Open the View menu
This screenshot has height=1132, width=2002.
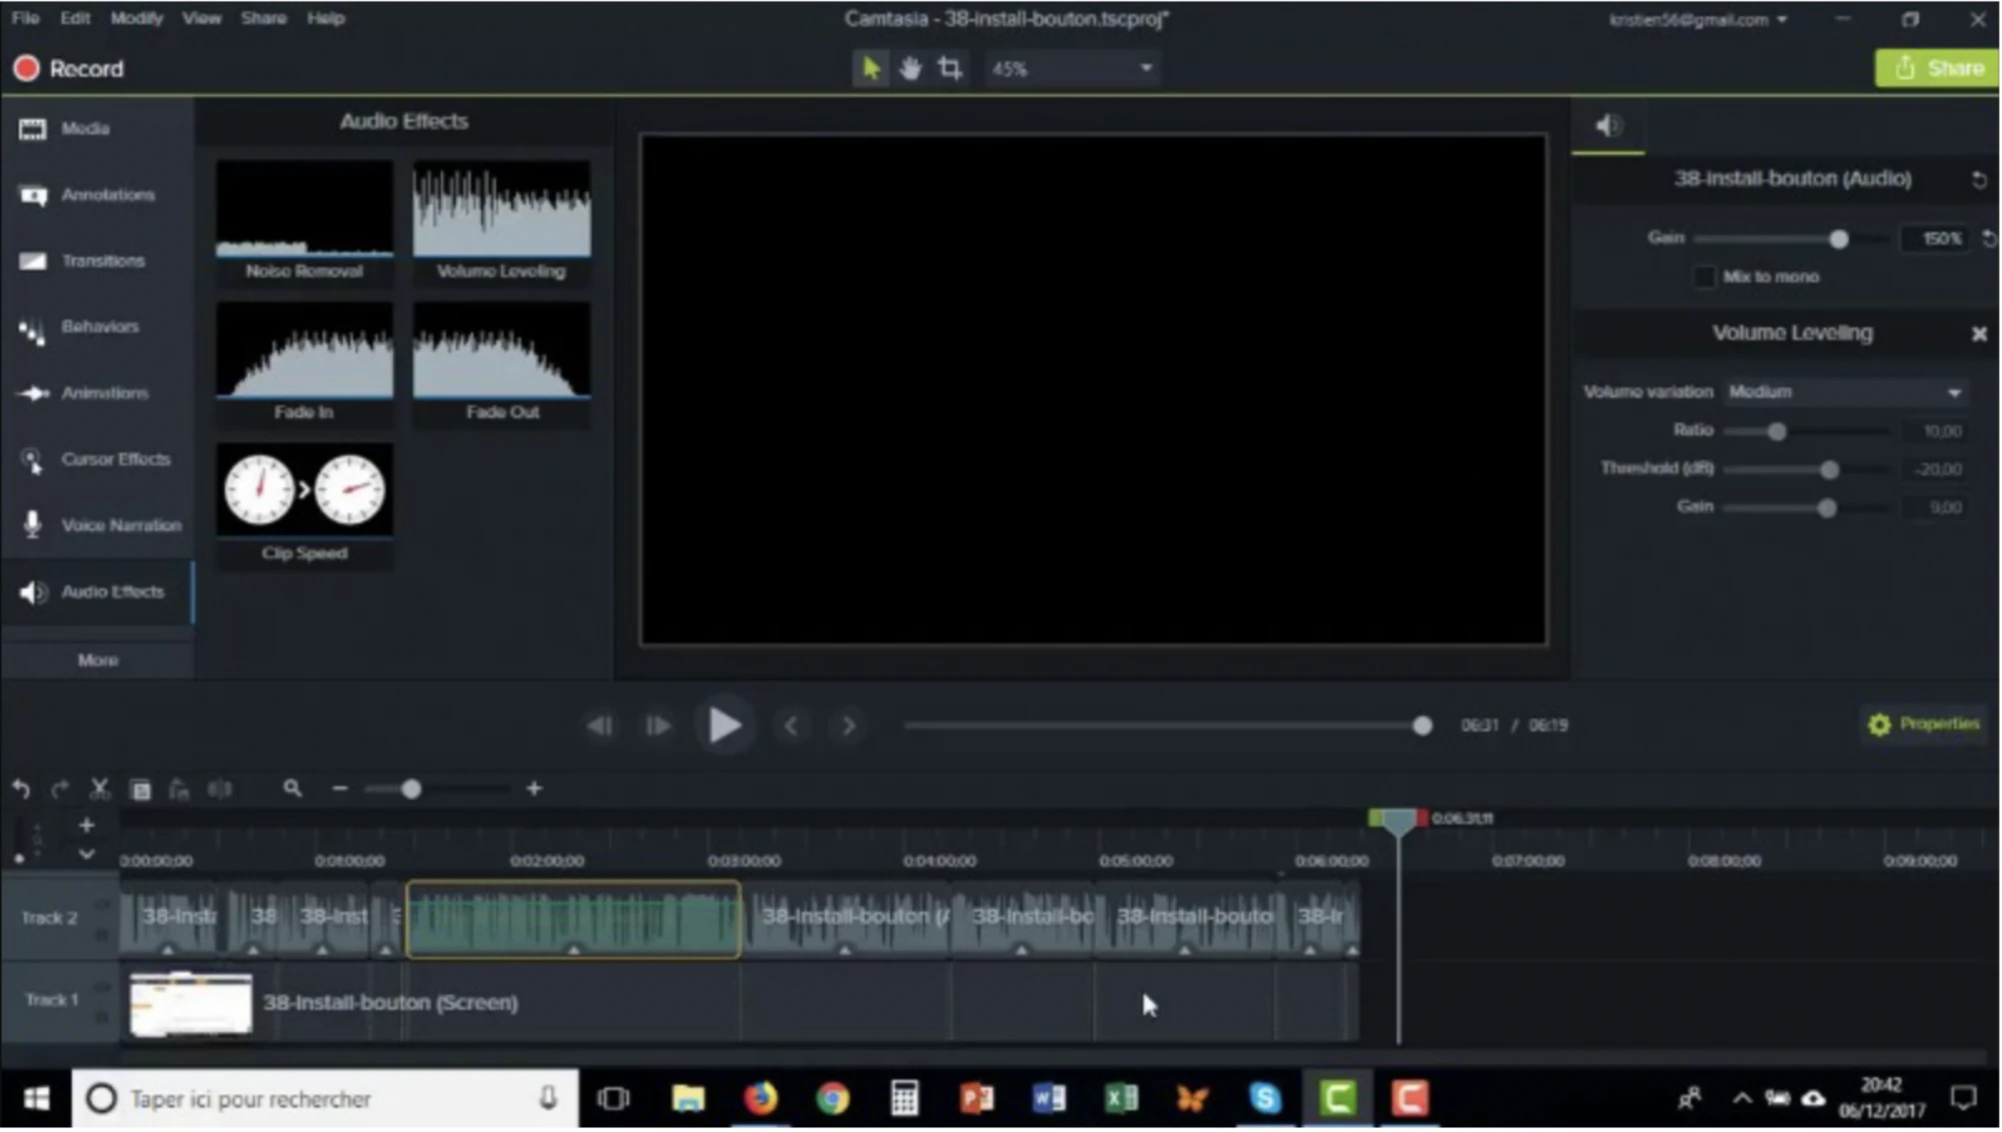click(x=201, y=18)
